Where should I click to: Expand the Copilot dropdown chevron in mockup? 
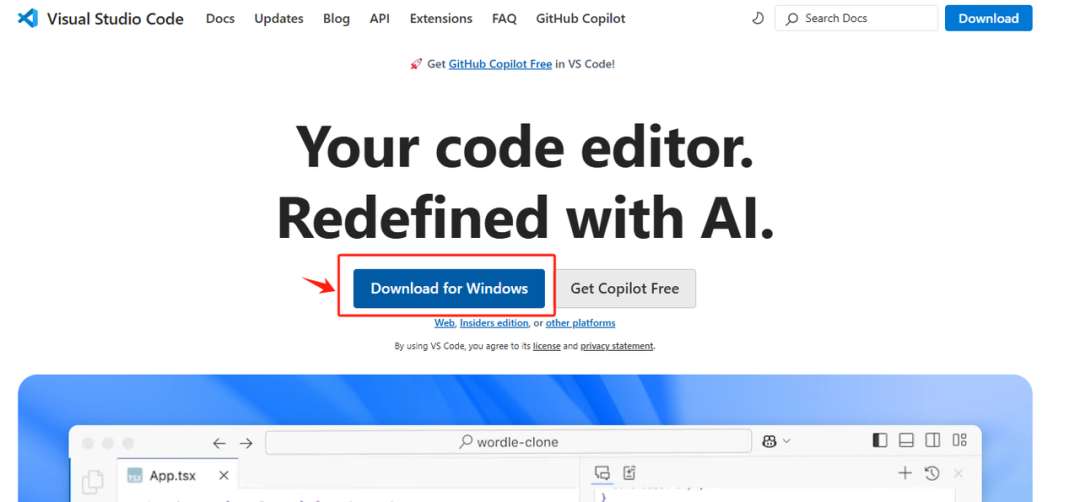[787, 441]
